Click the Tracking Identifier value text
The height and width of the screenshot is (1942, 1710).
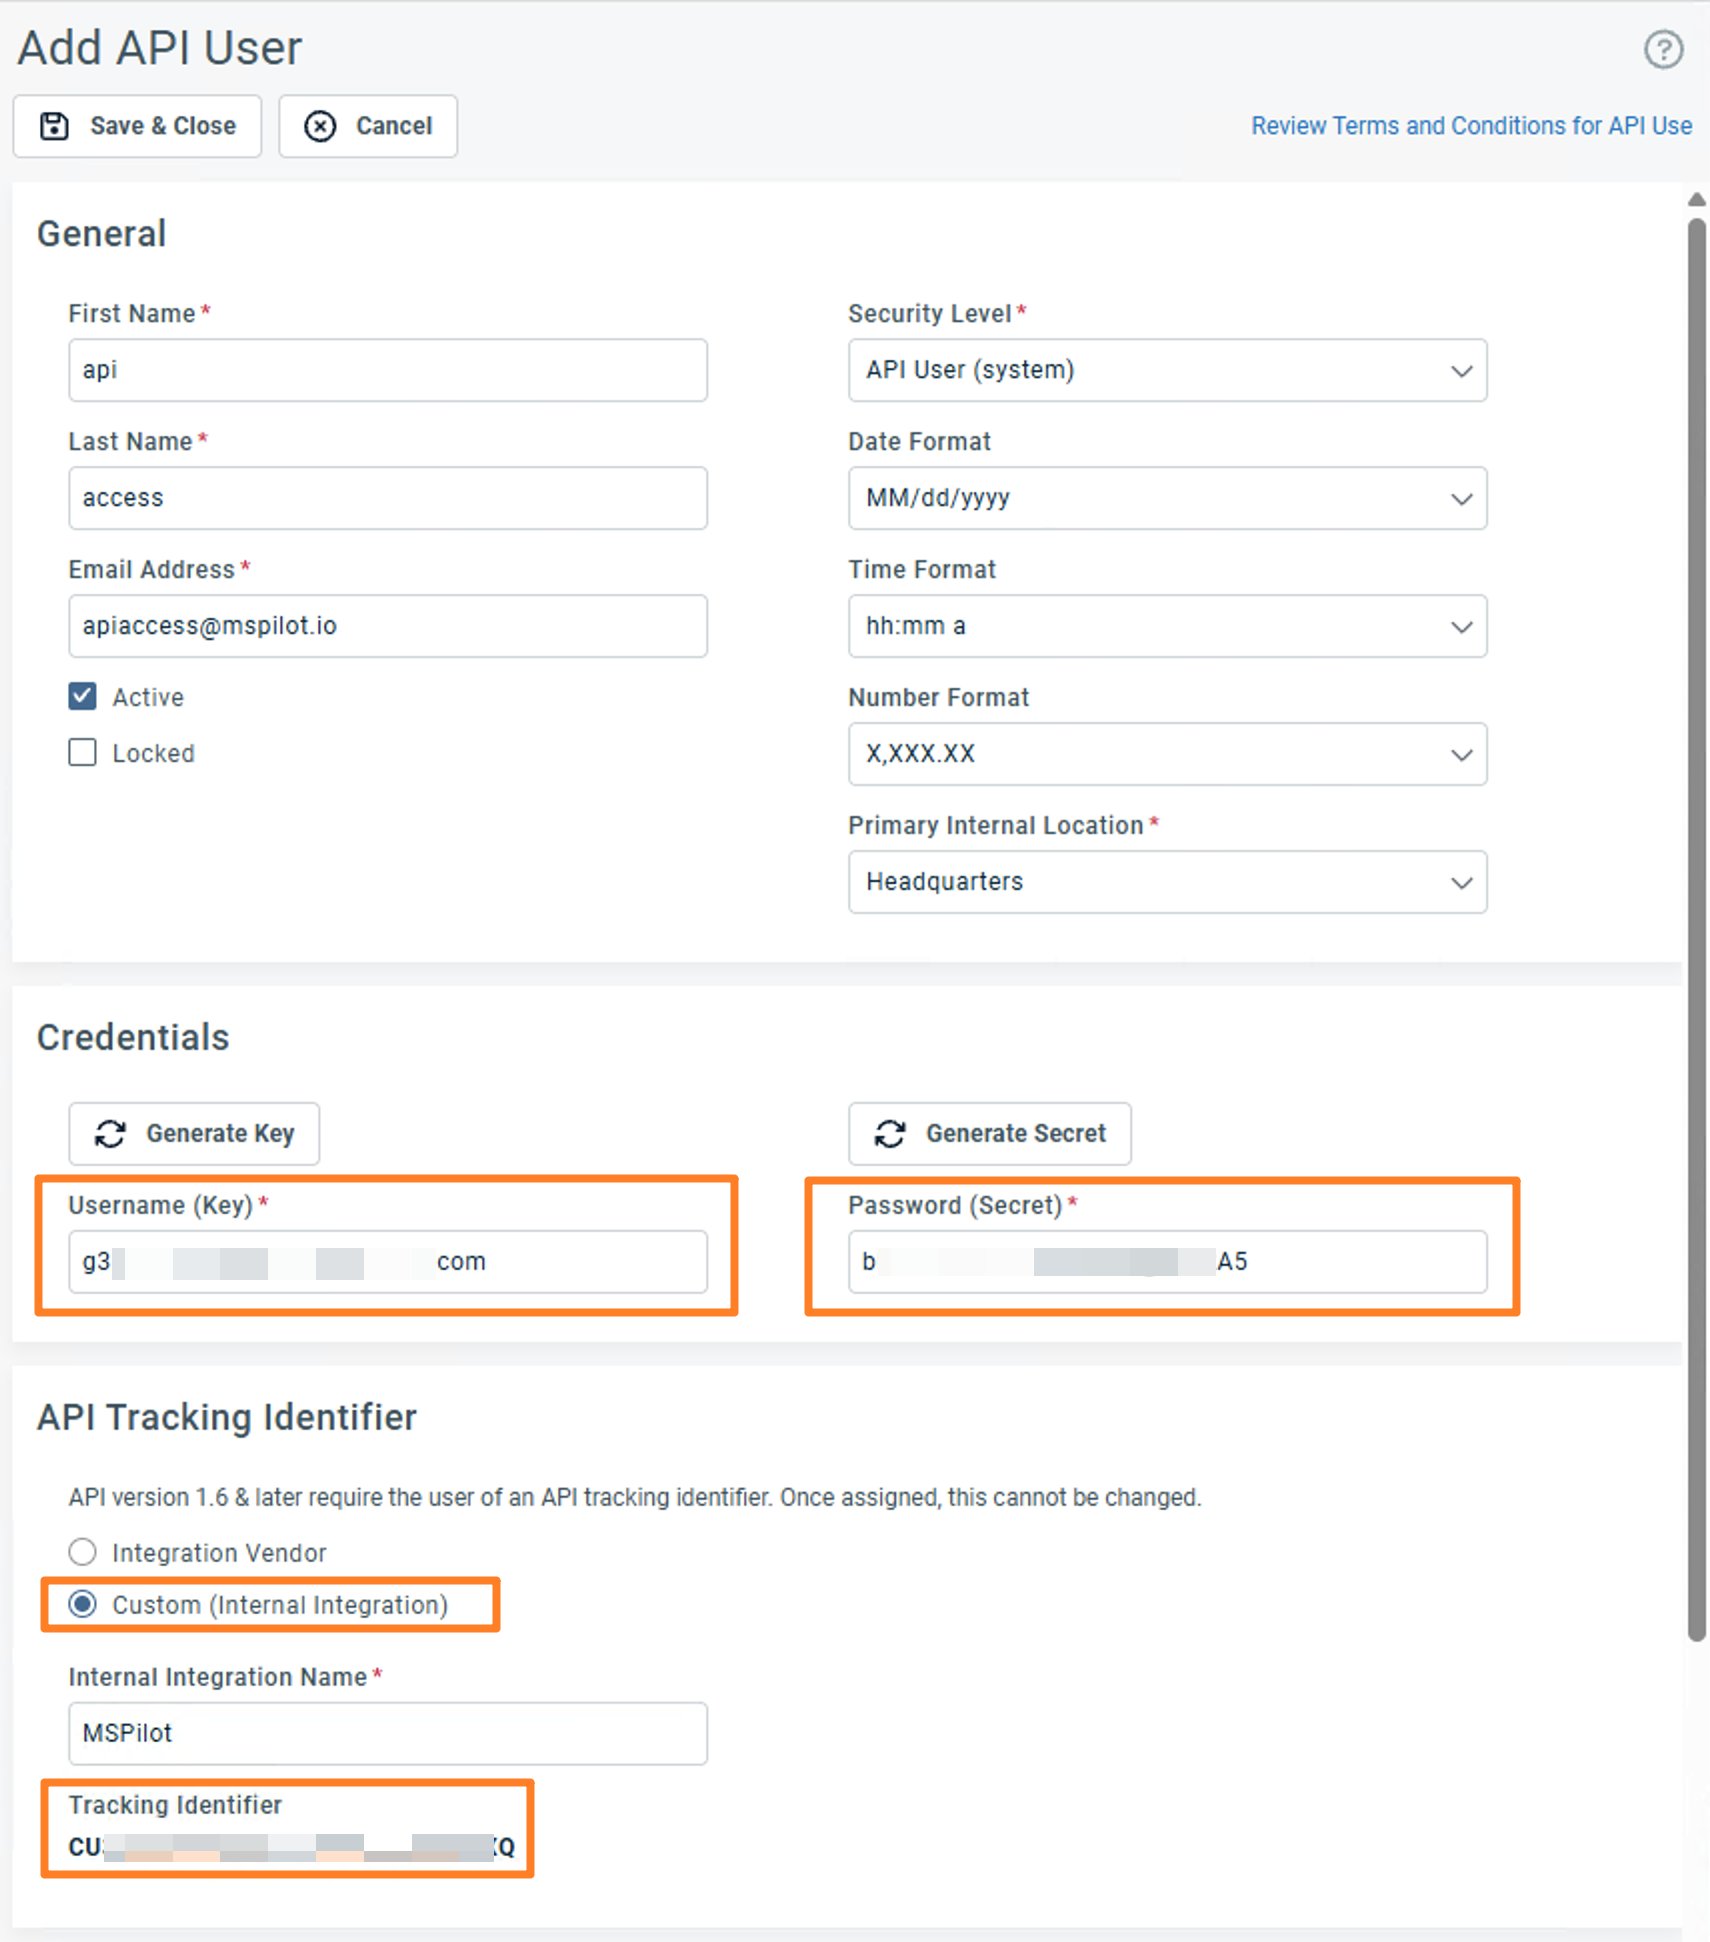[292, 1847]
